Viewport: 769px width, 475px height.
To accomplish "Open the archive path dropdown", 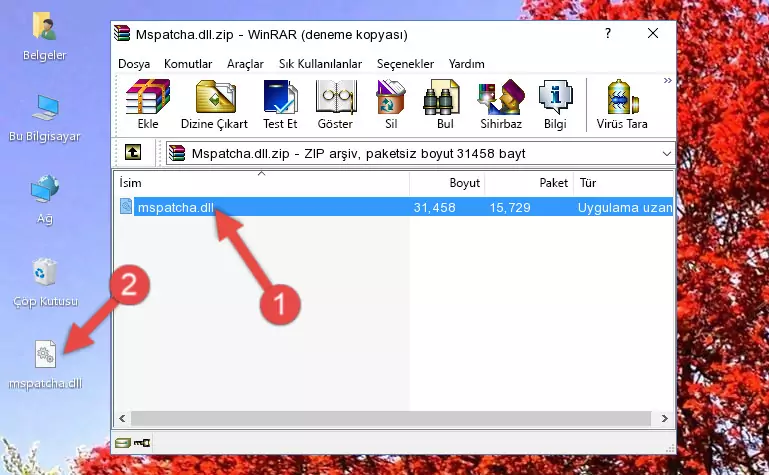I will (666, 153).
